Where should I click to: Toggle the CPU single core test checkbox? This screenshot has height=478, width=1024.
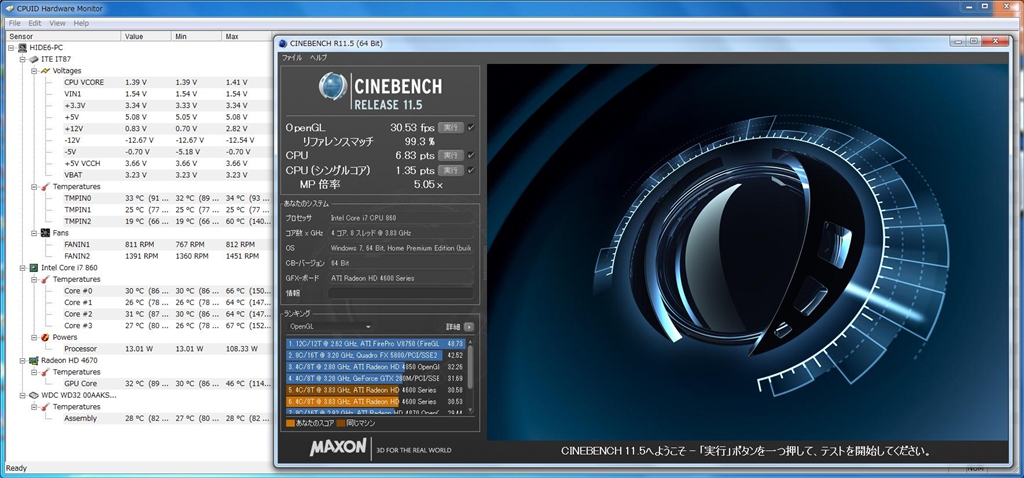click(x=471, y=170)
